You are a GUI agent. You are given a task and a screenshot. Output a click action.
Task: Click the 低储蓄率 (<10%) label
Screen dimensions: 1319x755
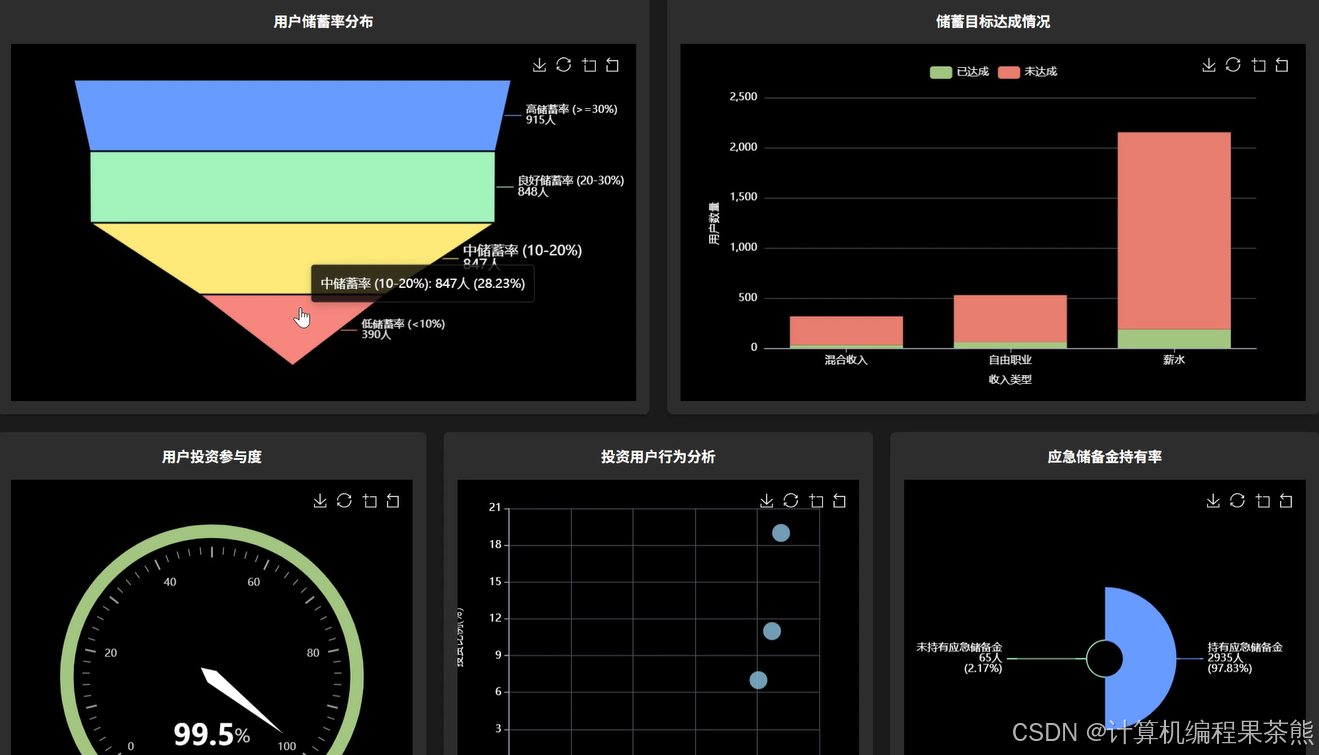(403, 329)
